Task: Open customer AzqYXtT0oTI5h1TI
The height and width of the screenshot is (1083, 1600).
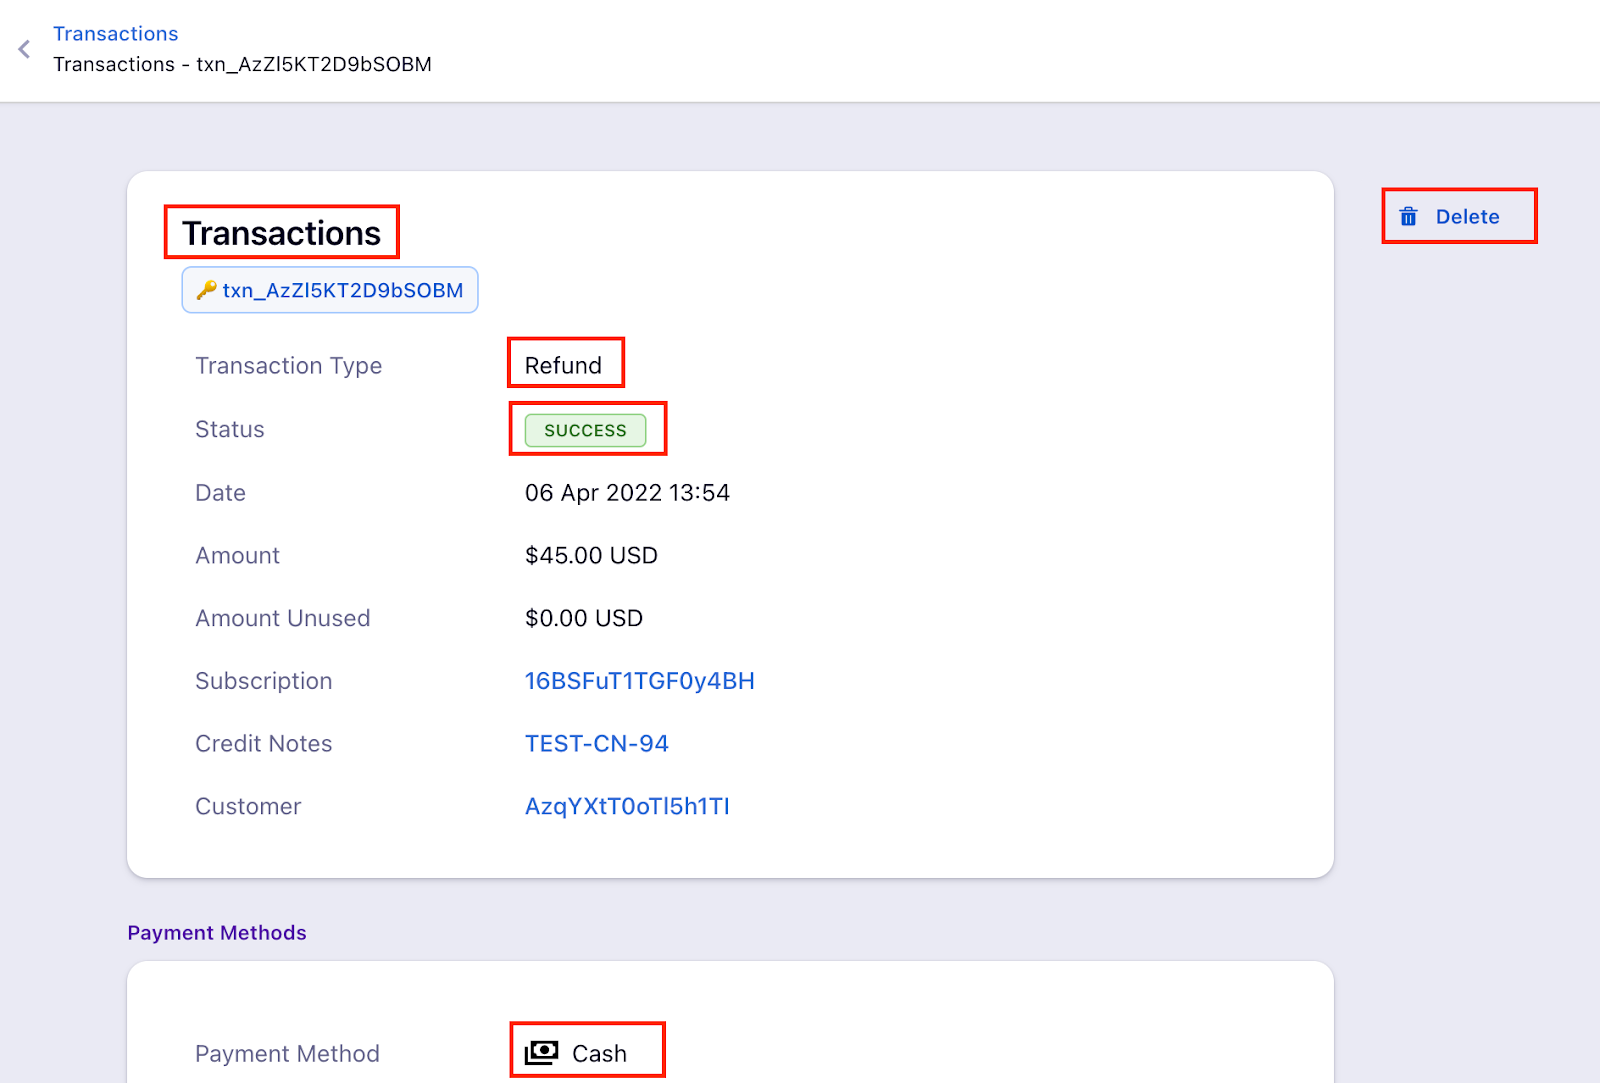Action: [627, 807]
